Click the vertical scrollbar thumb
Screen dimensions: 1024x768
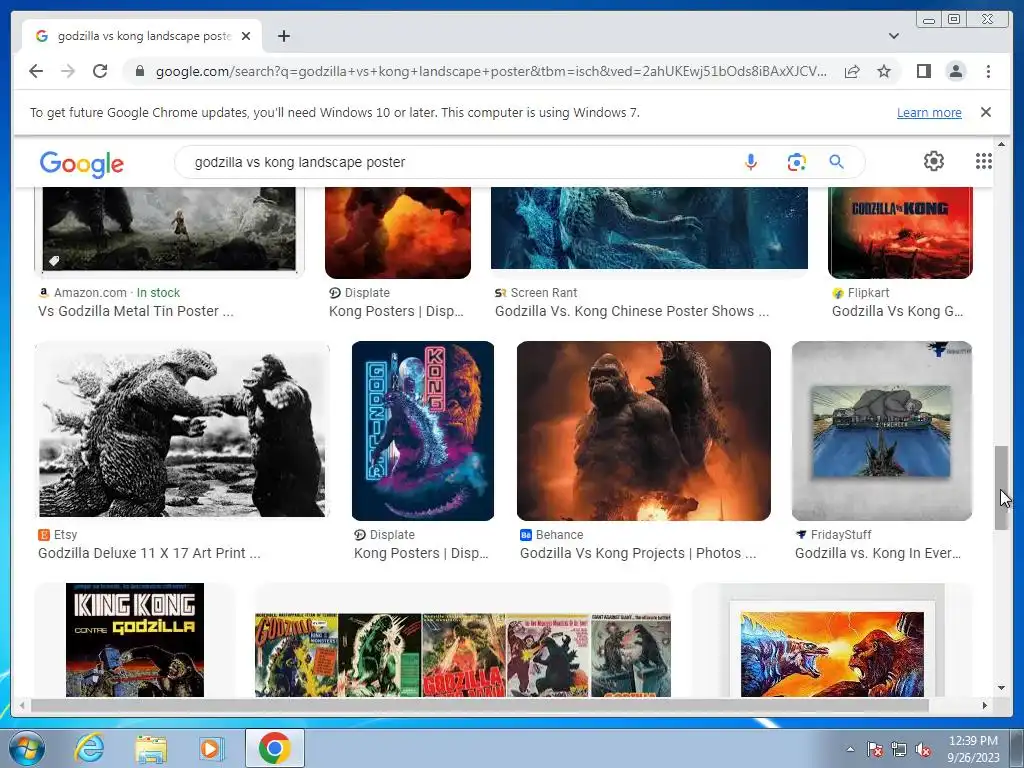pyautogui.click(x=1001, y=488)
